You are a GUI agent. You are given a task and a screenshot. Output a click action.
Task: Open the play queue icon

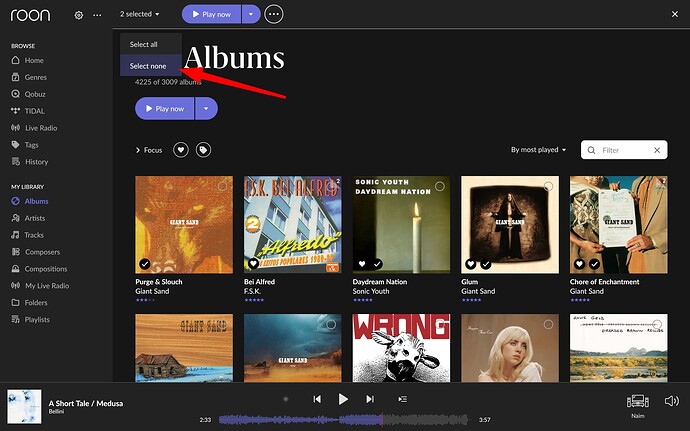(402, 399)
